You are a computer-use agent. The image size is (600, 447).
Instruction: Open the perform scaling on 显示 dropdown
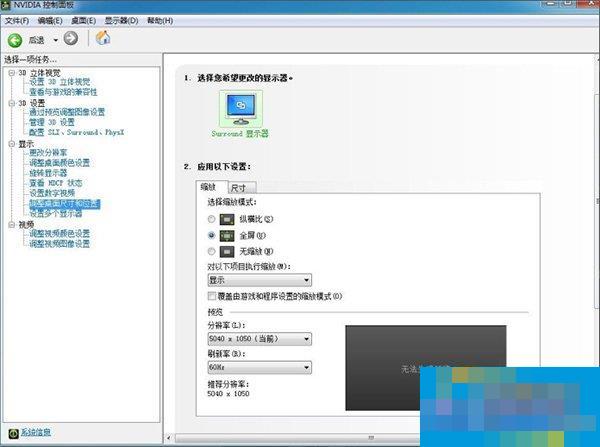click(259, 280)
